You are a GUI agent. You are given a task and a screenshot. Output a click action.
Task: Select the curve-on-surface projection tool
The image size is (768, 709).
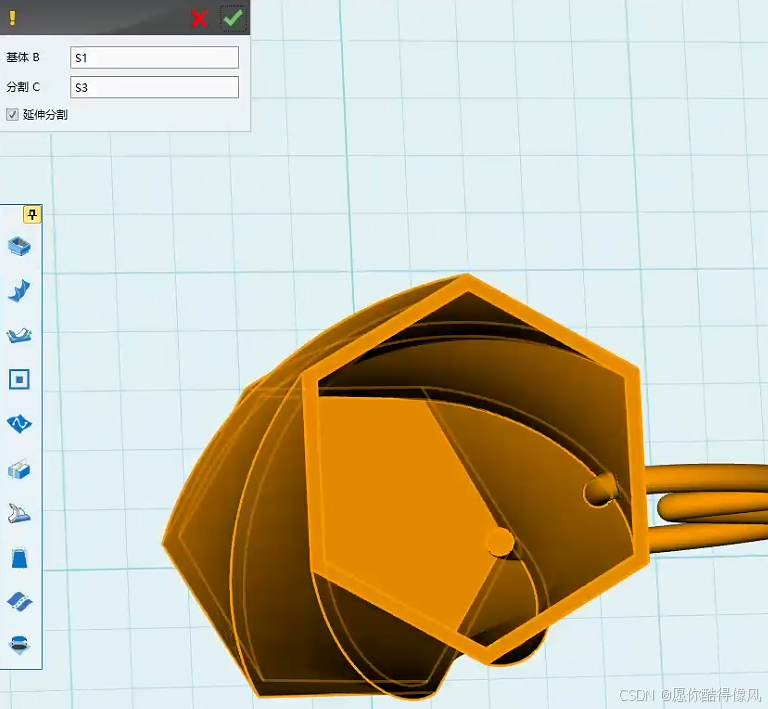click(x=20, y=424)
